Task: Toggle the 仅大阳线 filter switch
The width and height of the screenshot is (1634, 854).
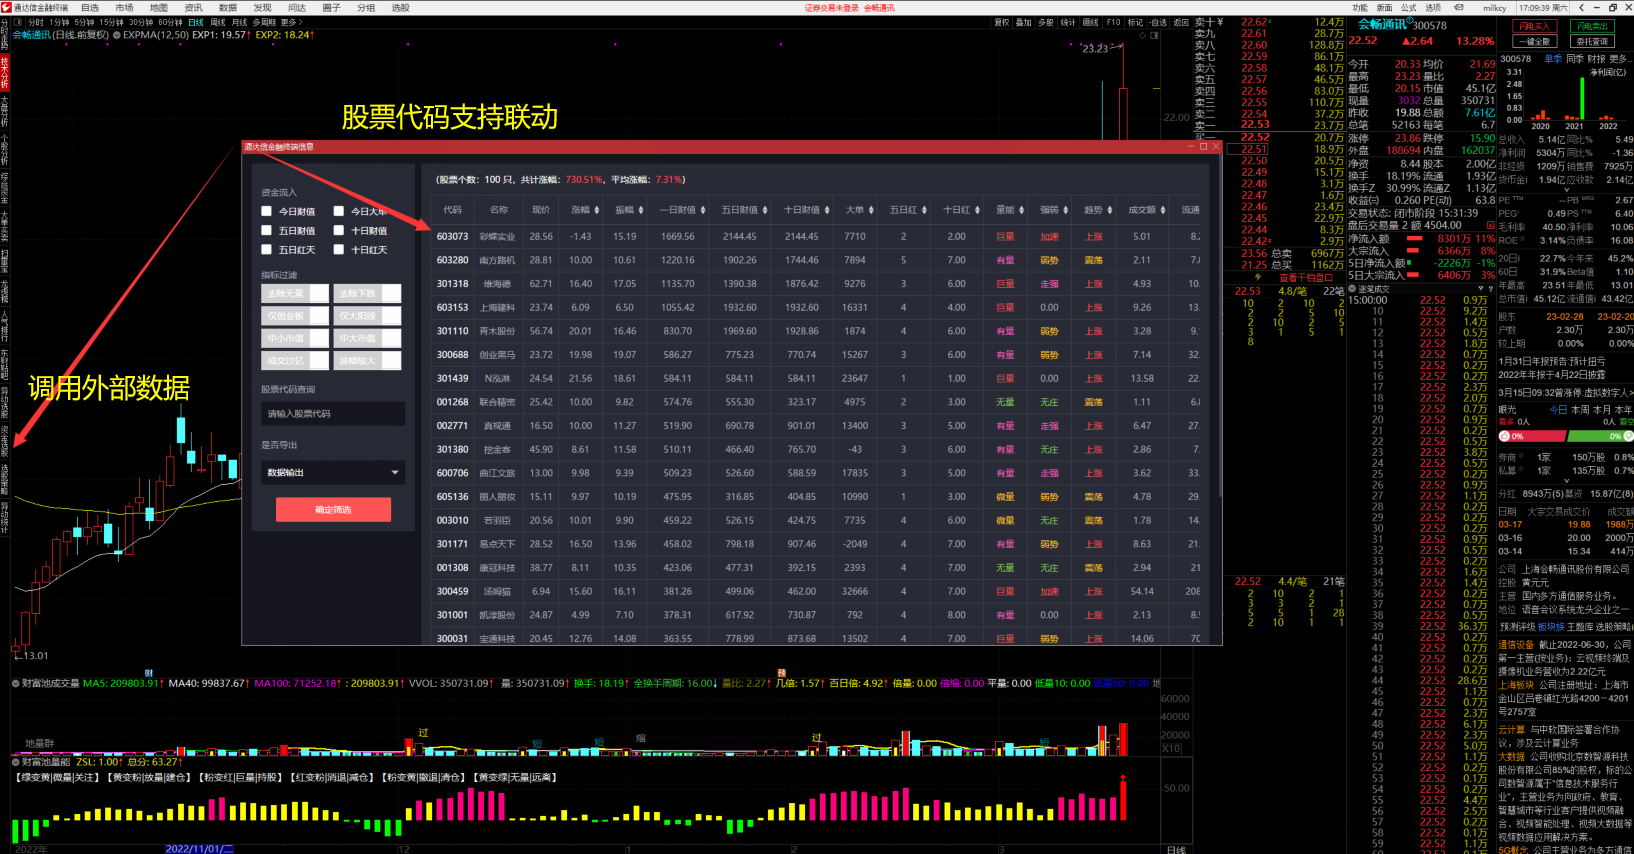Action: tap(368, 315)
